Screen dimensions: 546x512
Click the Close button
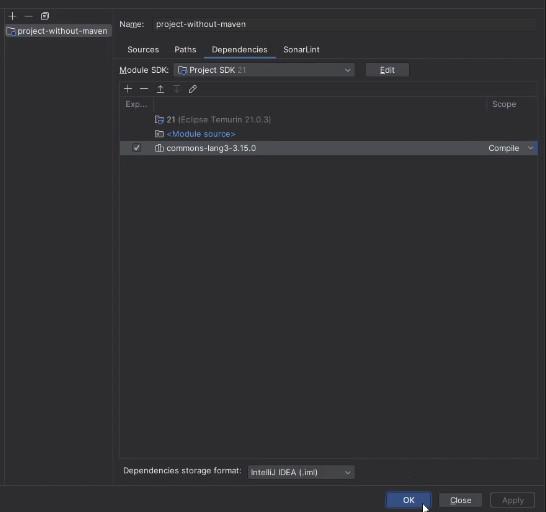click(x=460, y=500)
